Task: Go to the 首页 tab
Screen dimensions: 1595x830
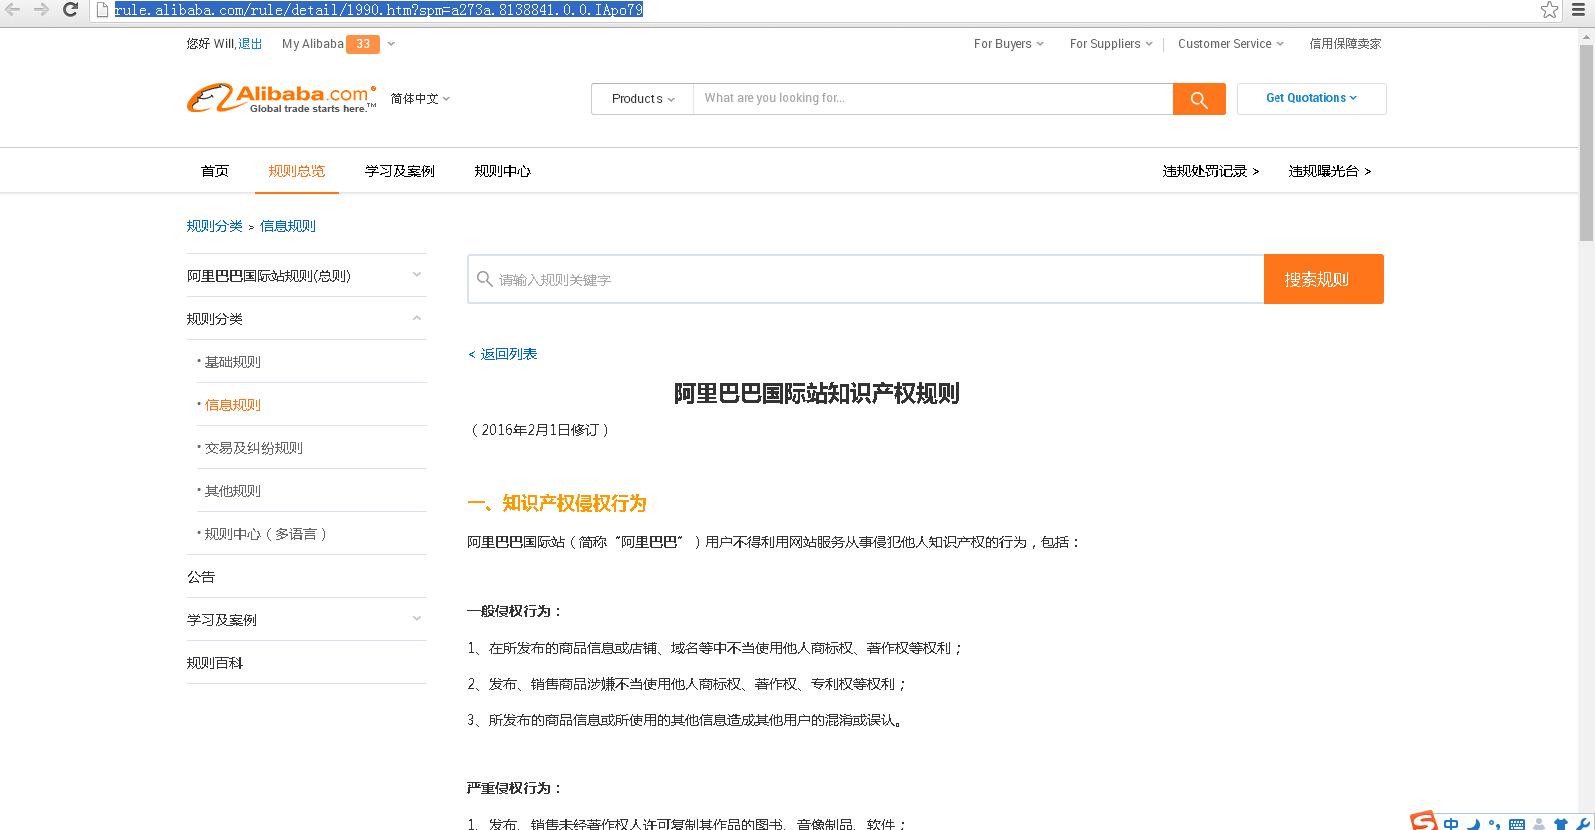Action: [x=215, y=171]
